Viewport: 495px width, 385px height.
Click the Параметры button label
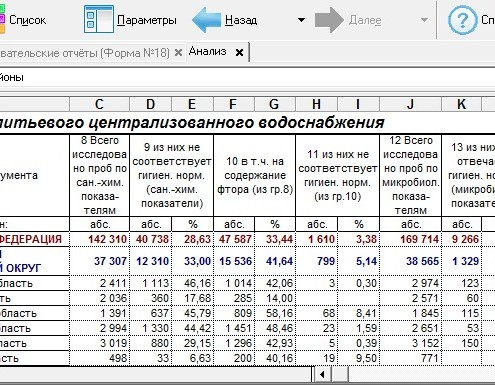(147, 20)
